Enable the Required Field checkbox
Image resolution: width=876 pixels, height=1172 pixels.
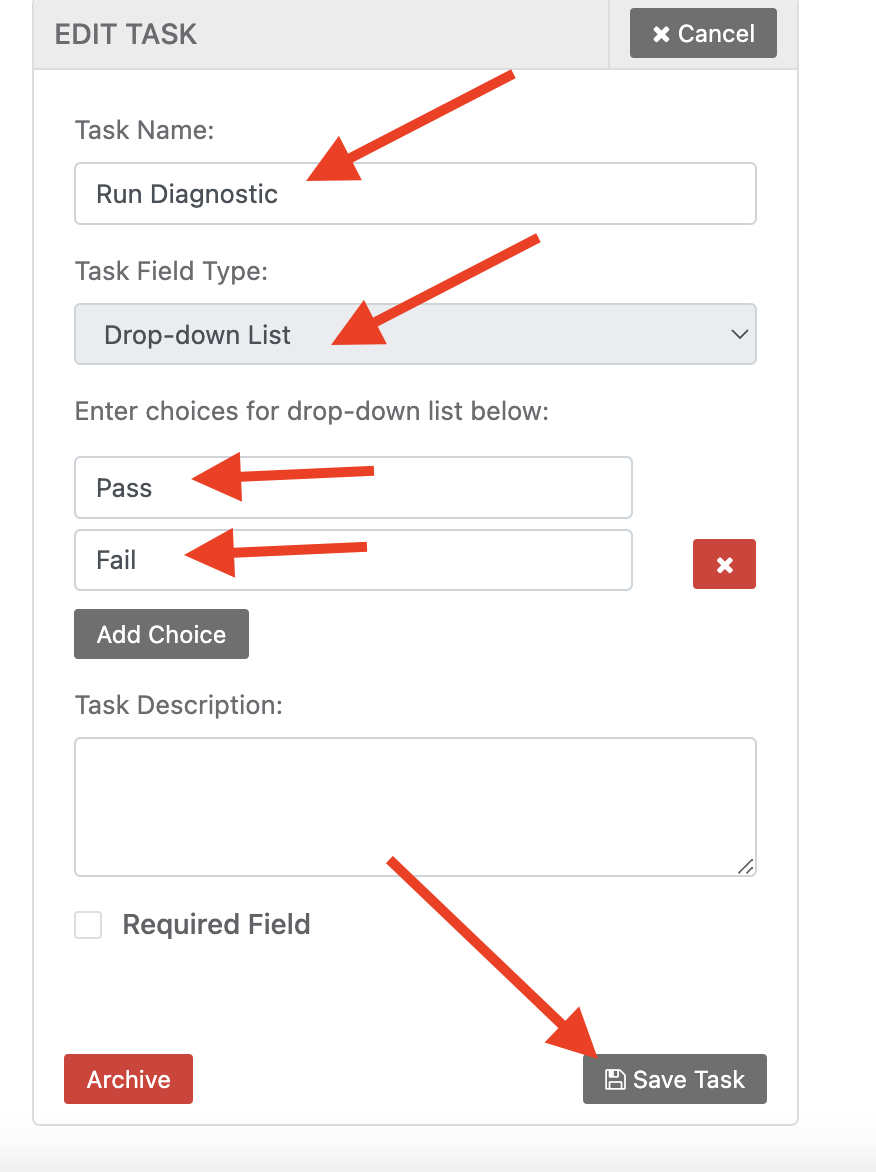88,924
